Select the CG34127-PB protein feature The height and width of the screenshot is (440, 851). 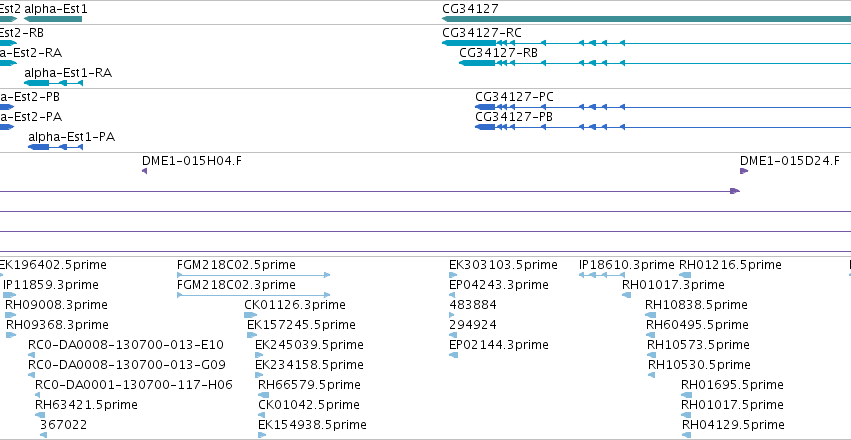(x=663, y=127)
